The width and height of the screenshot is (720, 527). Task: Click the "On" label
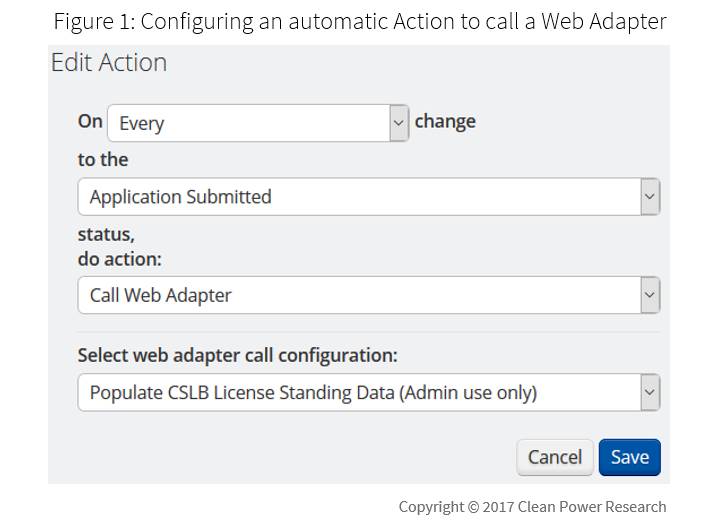(x=90, y=121)
